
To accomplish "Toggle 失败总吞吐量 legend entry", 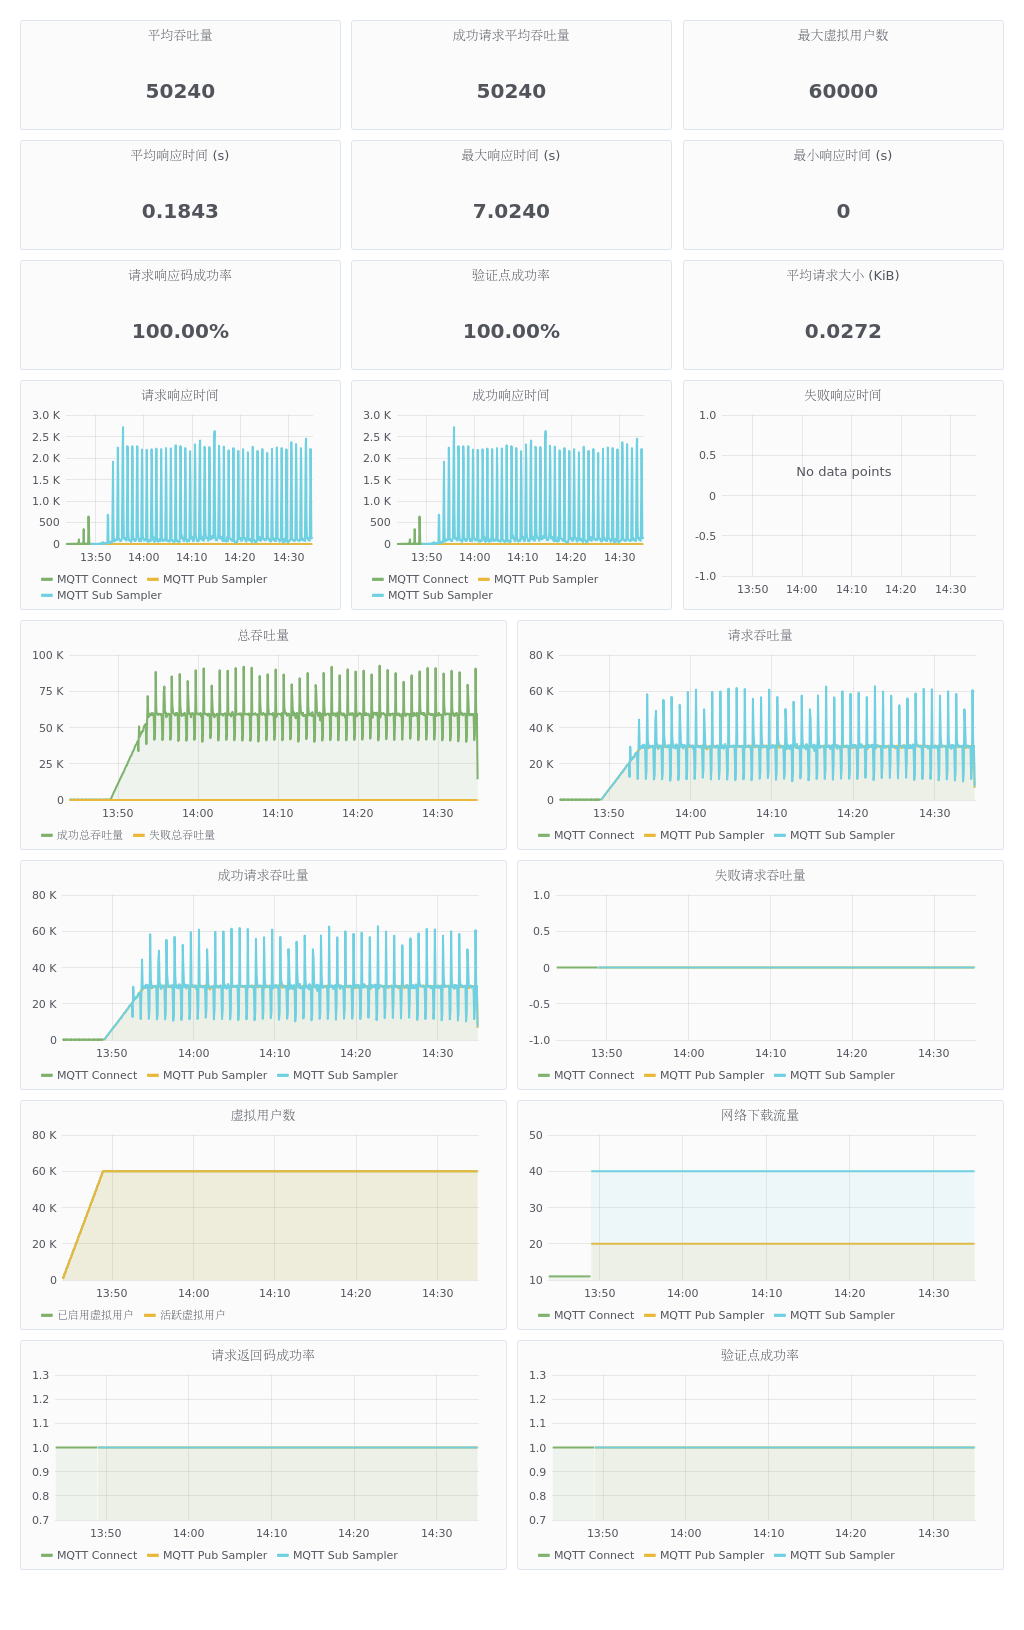I will pyautogui.click(x=182, y=835).
